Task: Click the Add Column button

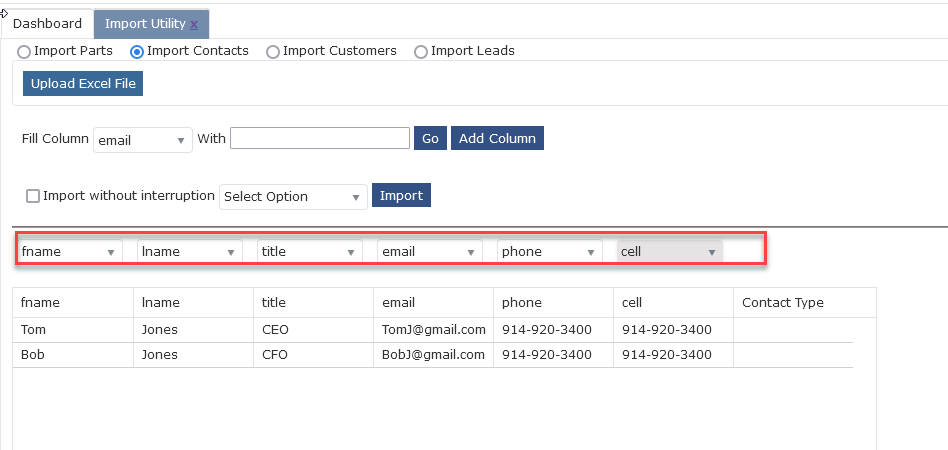Action: coord(497,139)
